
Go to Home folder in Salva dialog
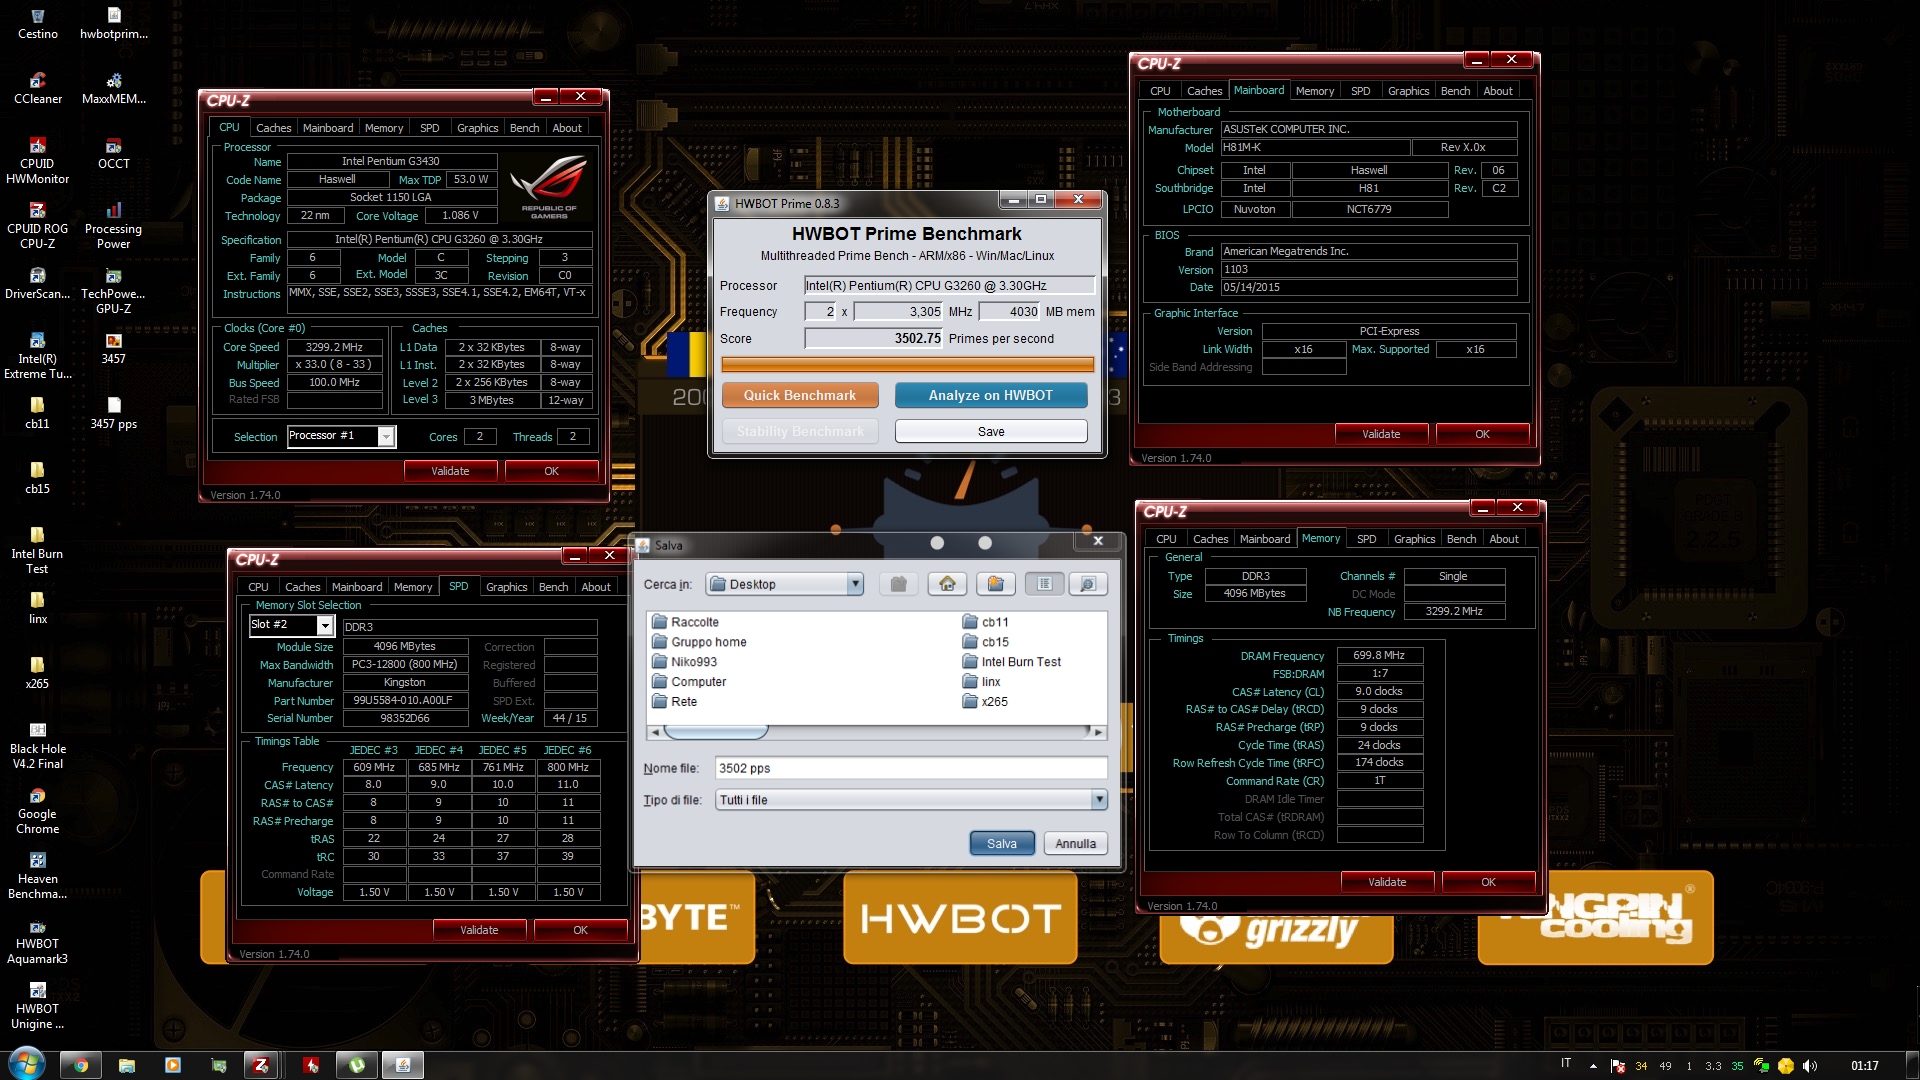947,584
